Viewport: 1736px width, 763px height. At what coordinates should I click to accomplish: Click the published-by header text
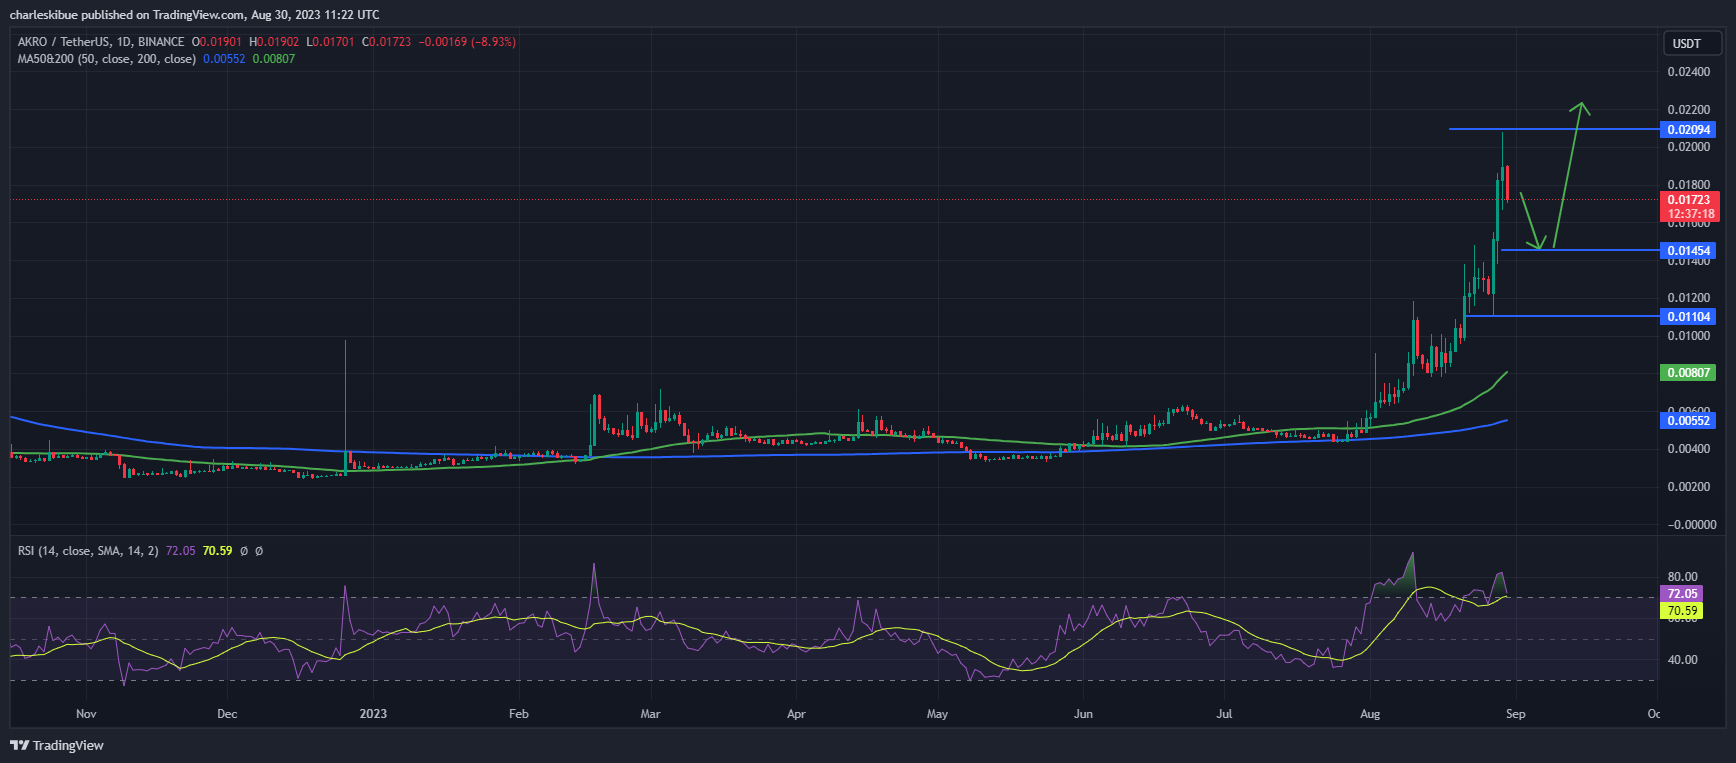[194, 15]
